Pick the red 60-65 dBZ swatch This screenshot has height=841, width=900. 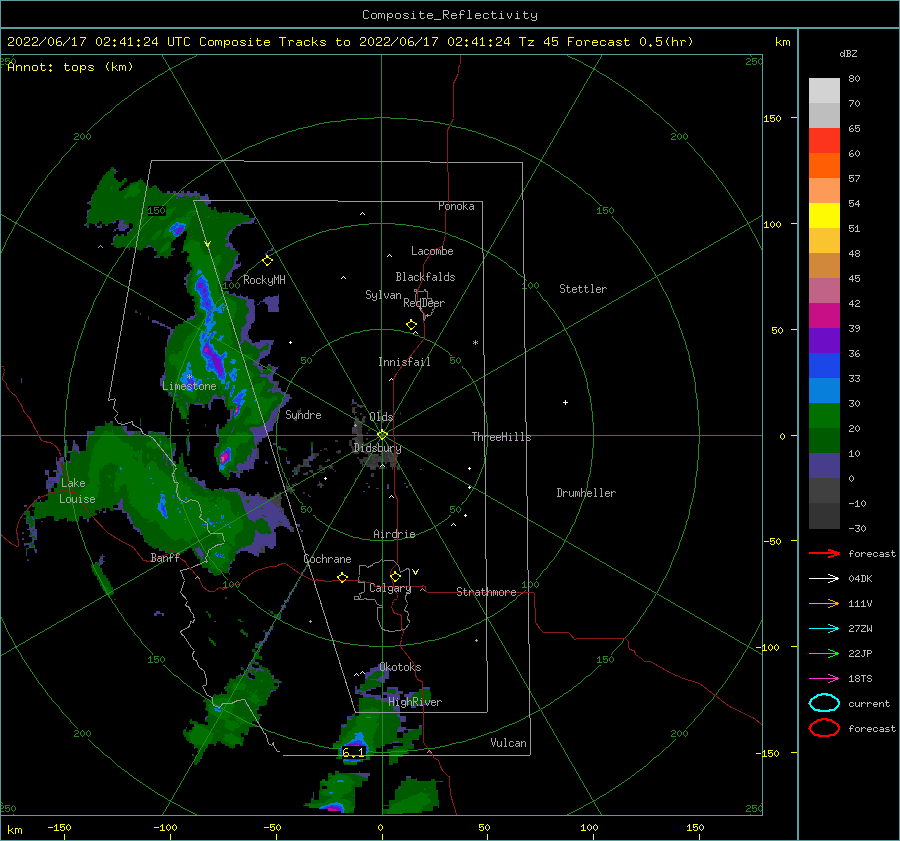point(824,141)
